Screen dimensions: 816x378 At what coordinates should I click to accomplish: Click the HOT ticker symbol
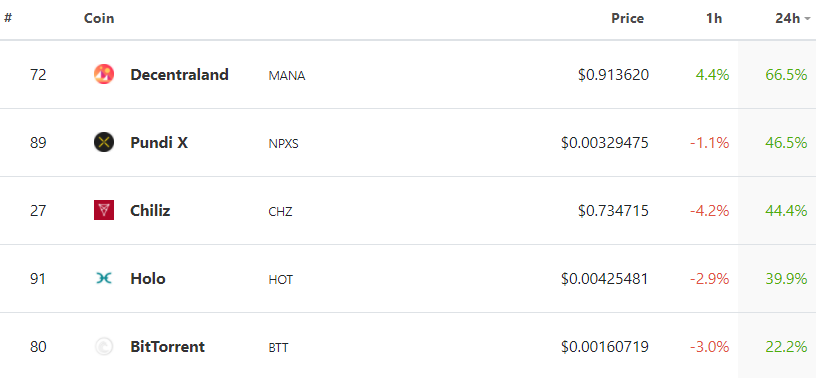[280, 280]
